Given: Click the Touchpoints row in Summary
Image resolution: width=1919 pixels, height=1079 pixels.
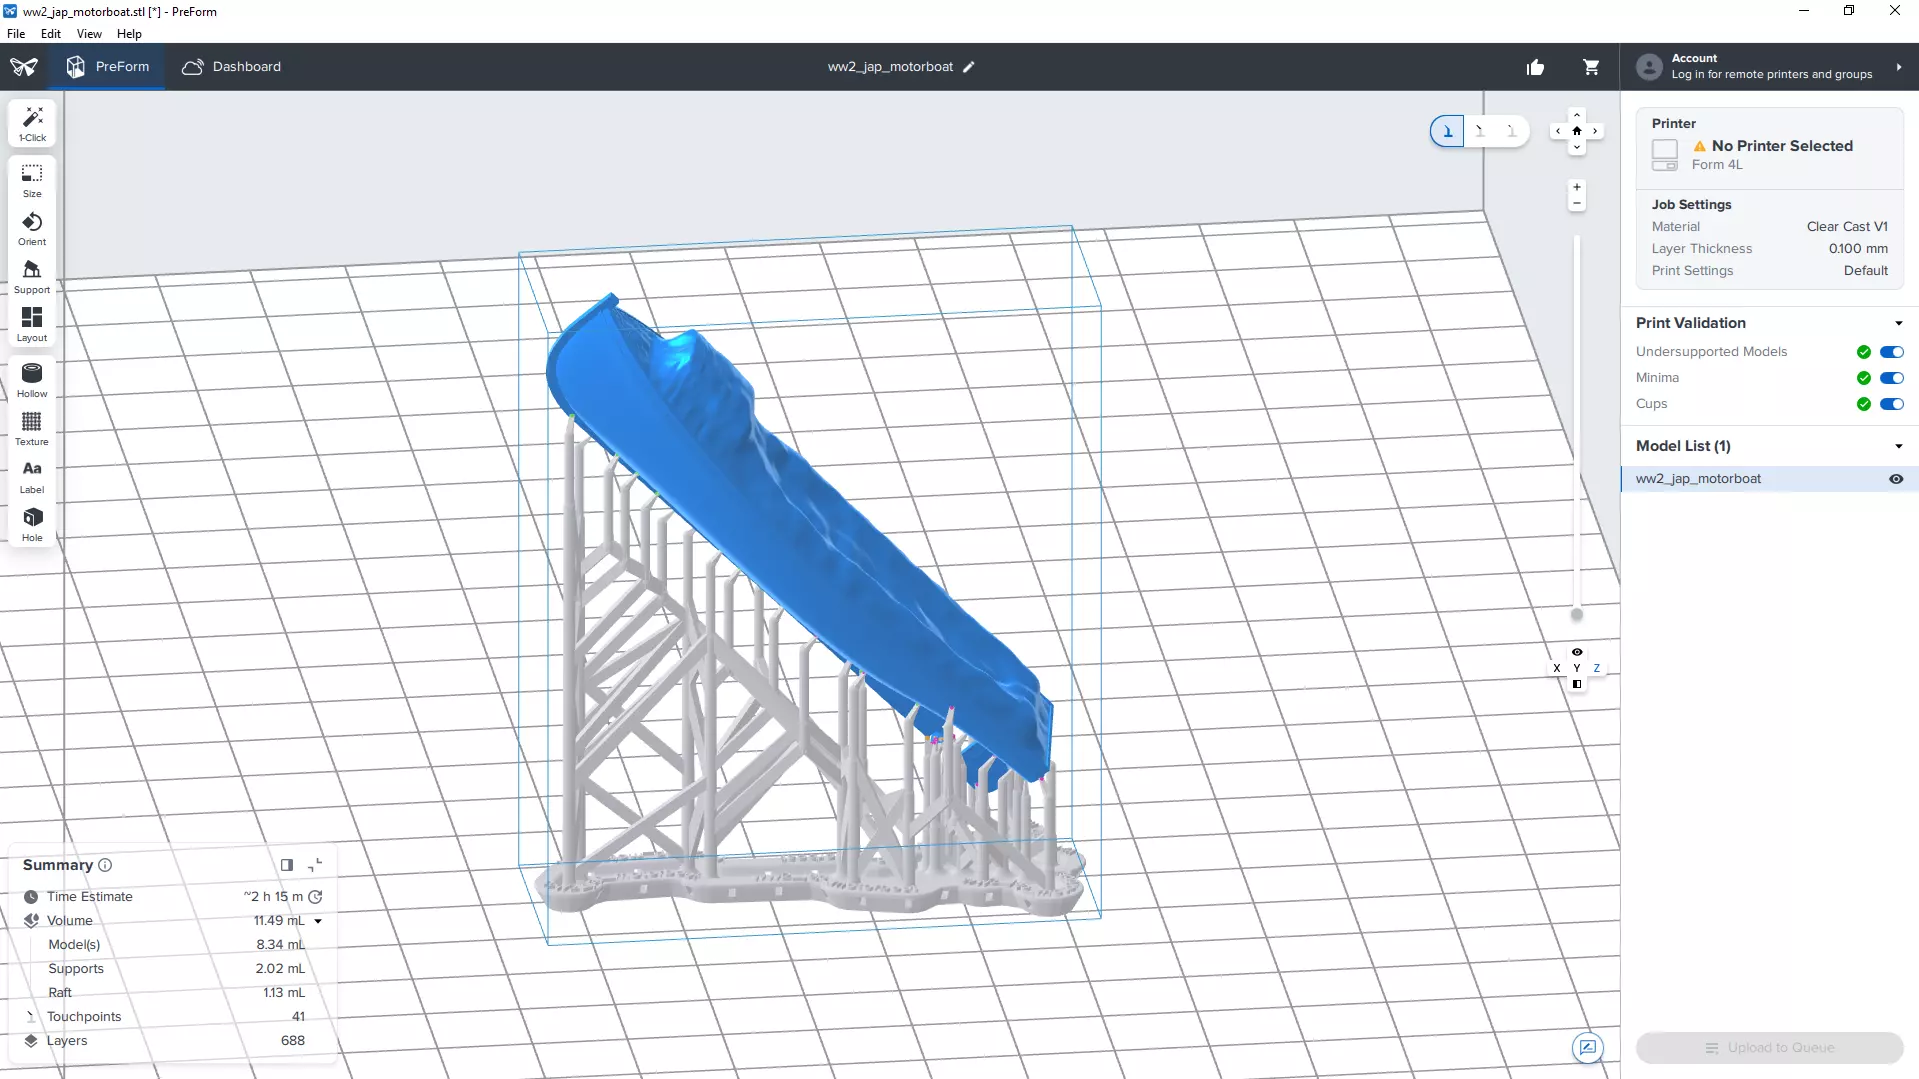Looking at the screenshot, I should pyautogui.click(x=165, y=1017).
